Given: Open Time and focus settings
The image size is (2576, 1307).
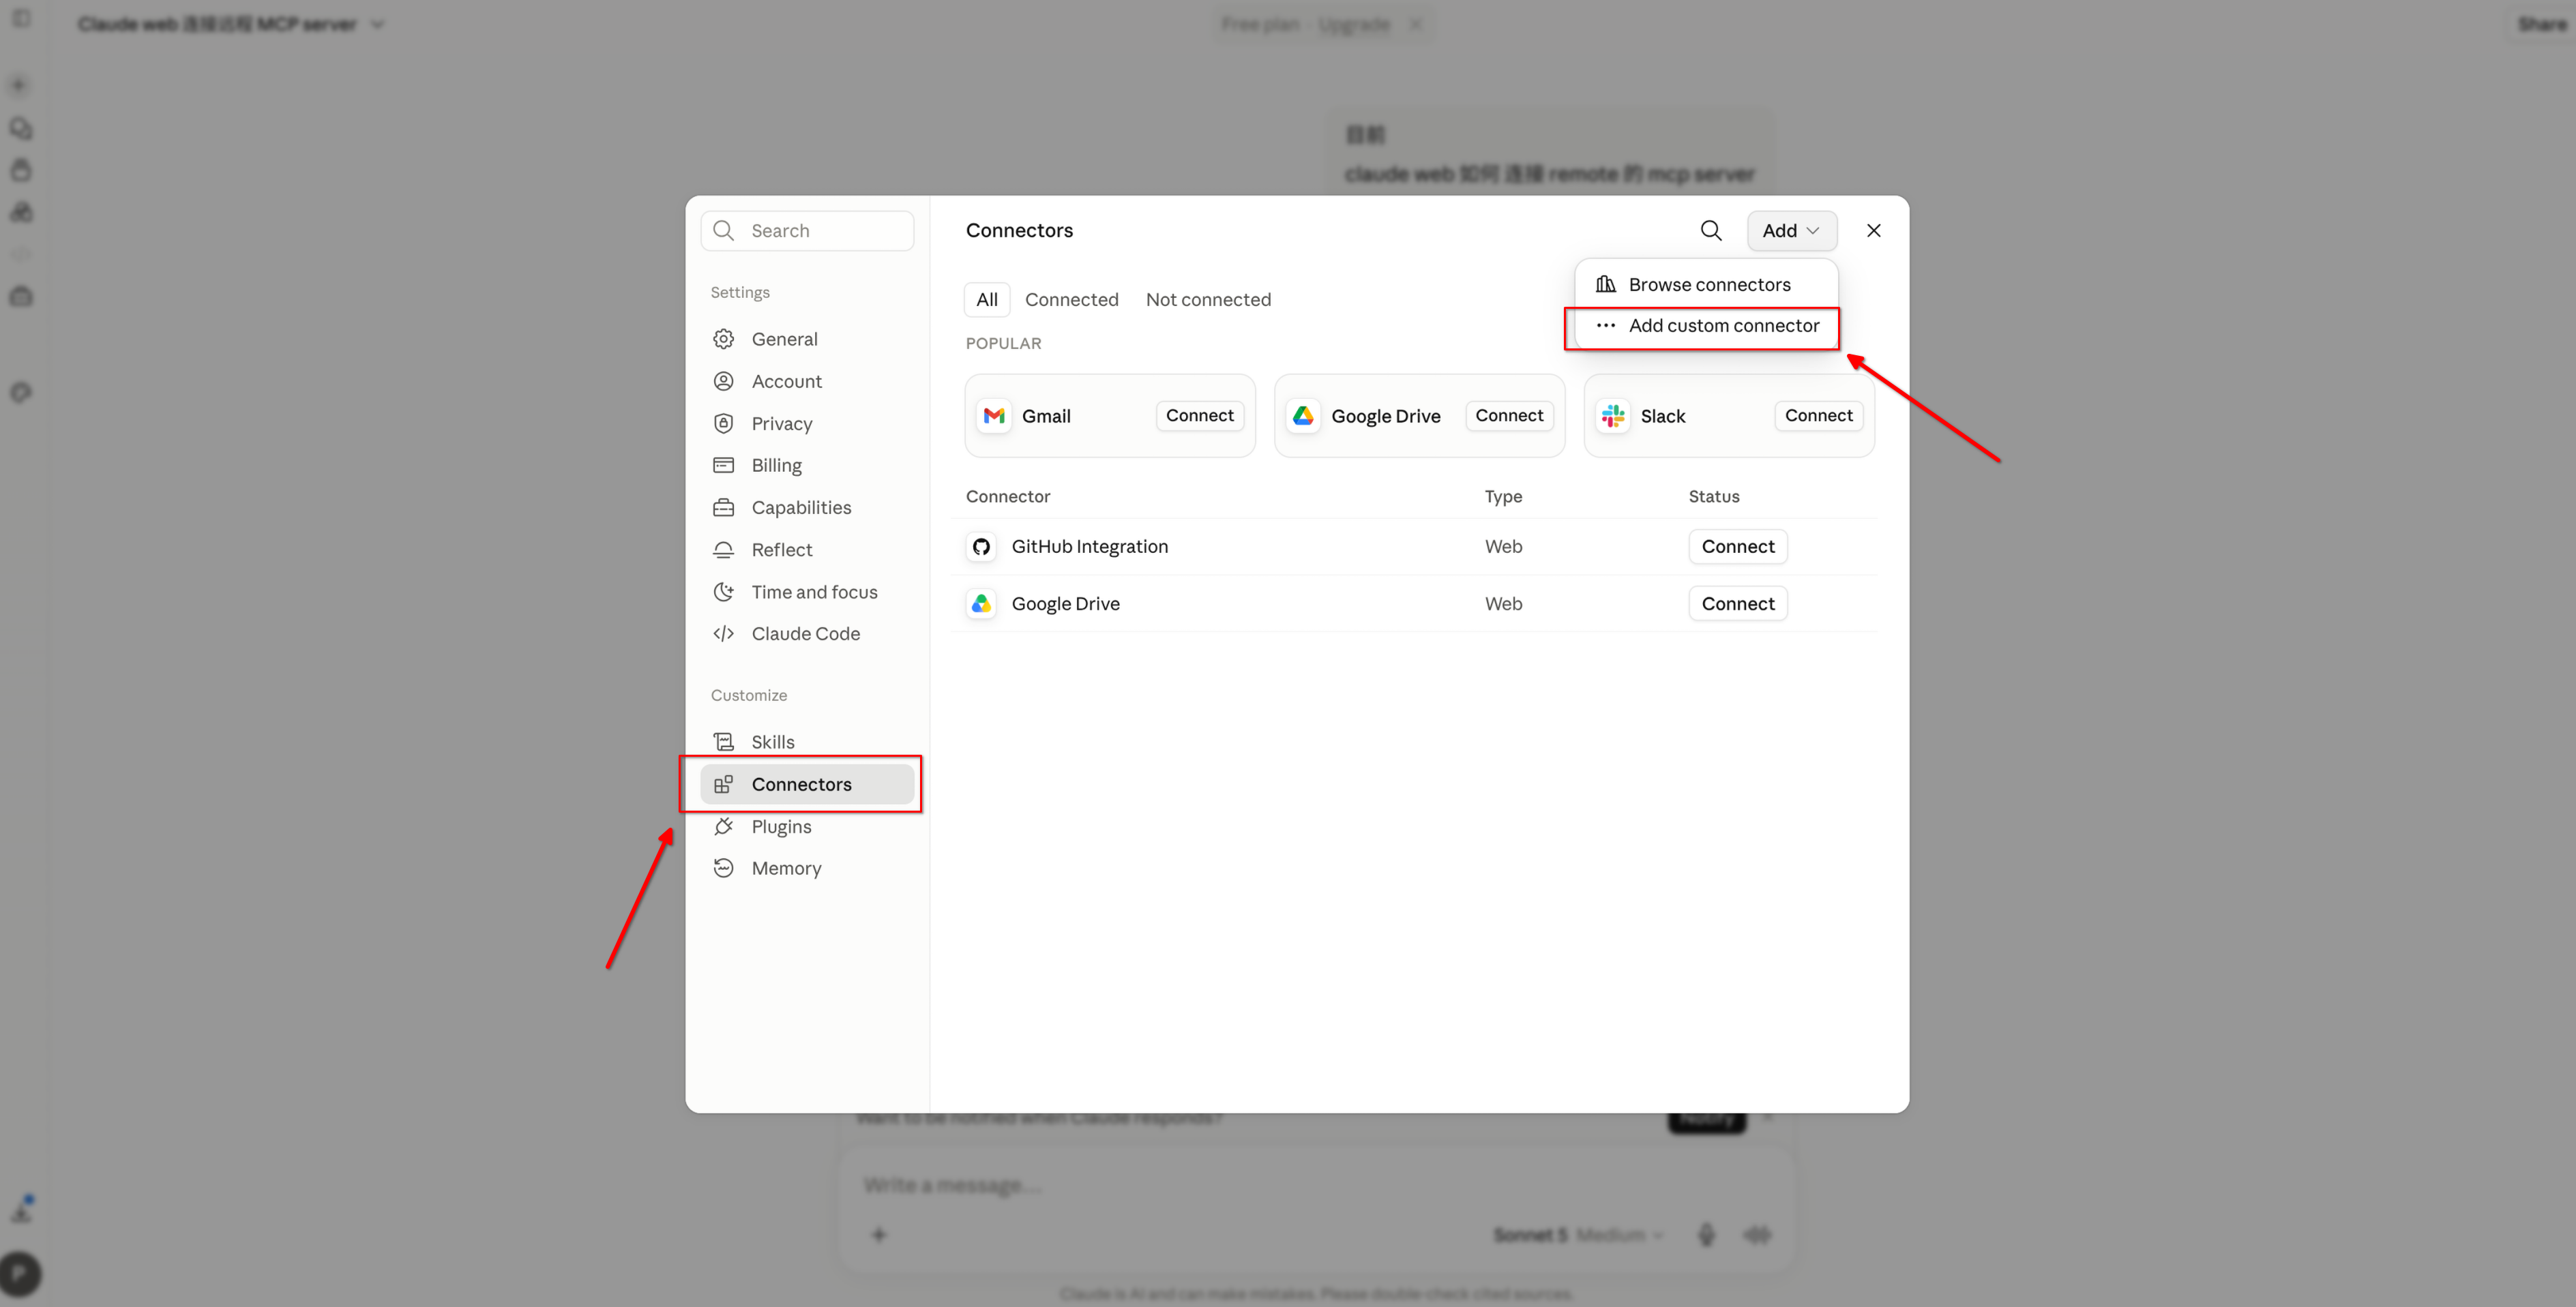Looking at the screenshot, I should pos(807,592).
